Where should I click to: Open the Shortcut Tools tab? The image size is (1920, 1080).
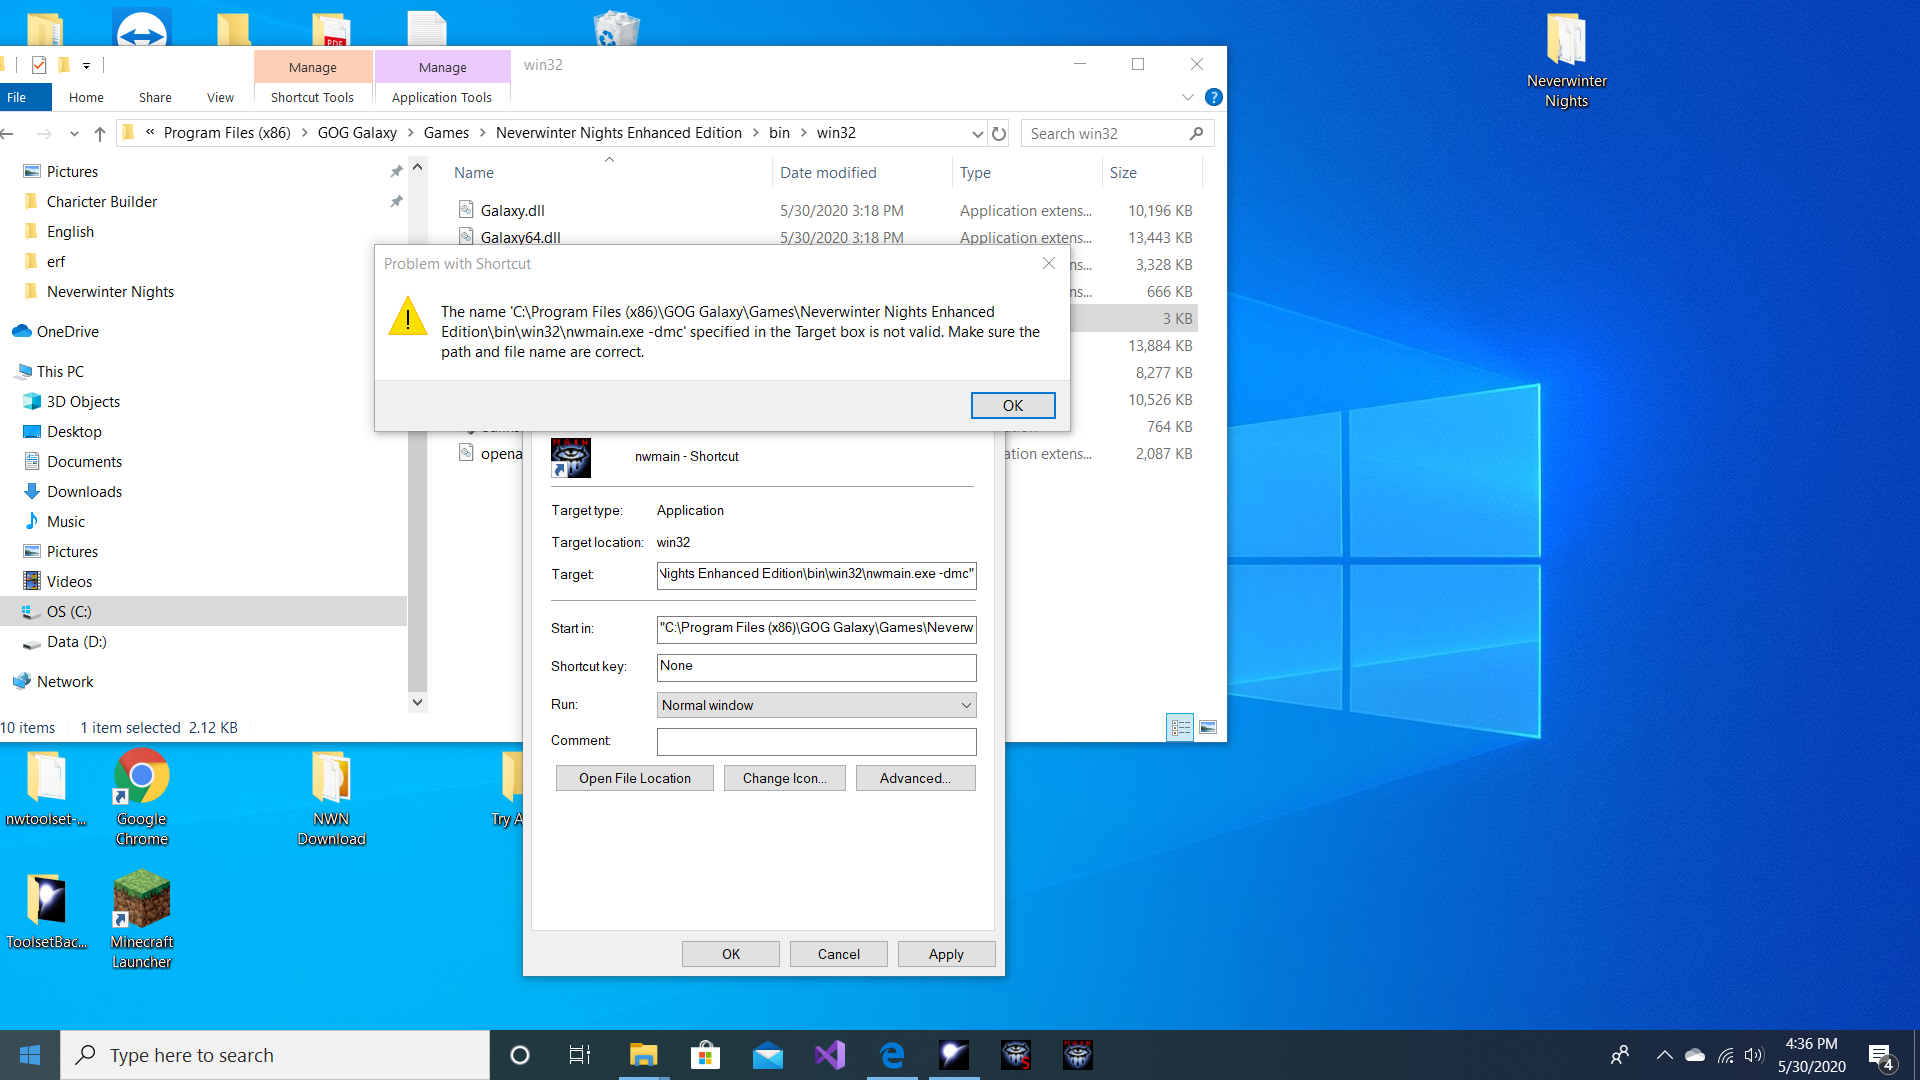click(x=312, y=97)
